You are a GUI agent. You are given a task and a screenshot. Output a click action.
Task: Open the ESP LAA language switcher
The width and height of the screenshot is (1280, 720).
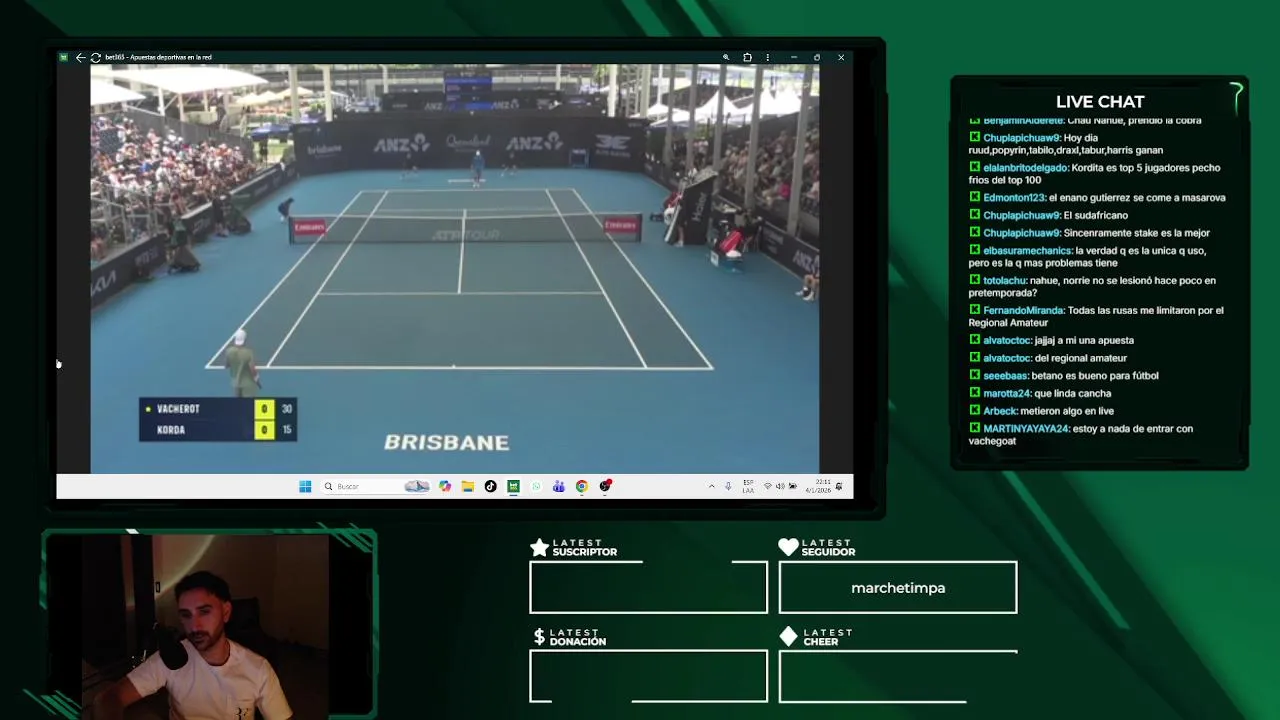coord(748,486)
